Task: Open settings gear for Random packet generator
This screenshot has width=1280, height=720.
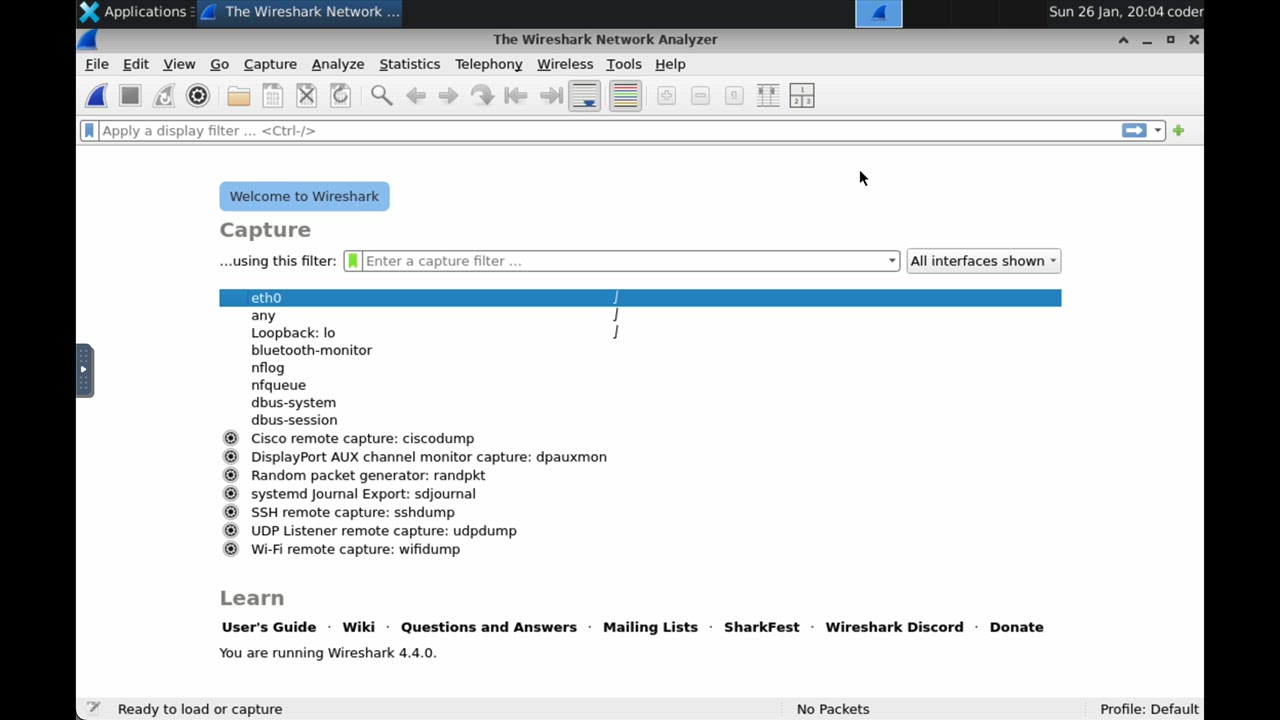Action: (231, 475)
